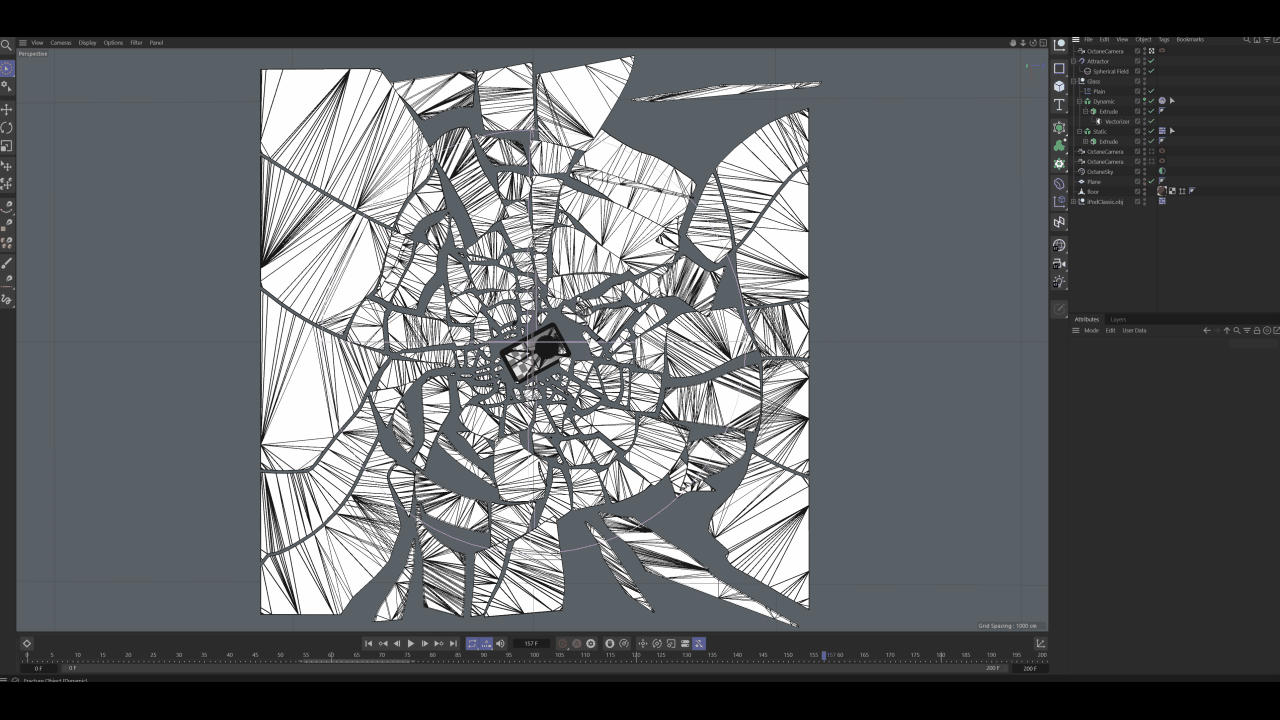Screen dimensions: 1280x720
Task: Toggle the Vectorizer enable checkmark
Action: [1151, 121]
